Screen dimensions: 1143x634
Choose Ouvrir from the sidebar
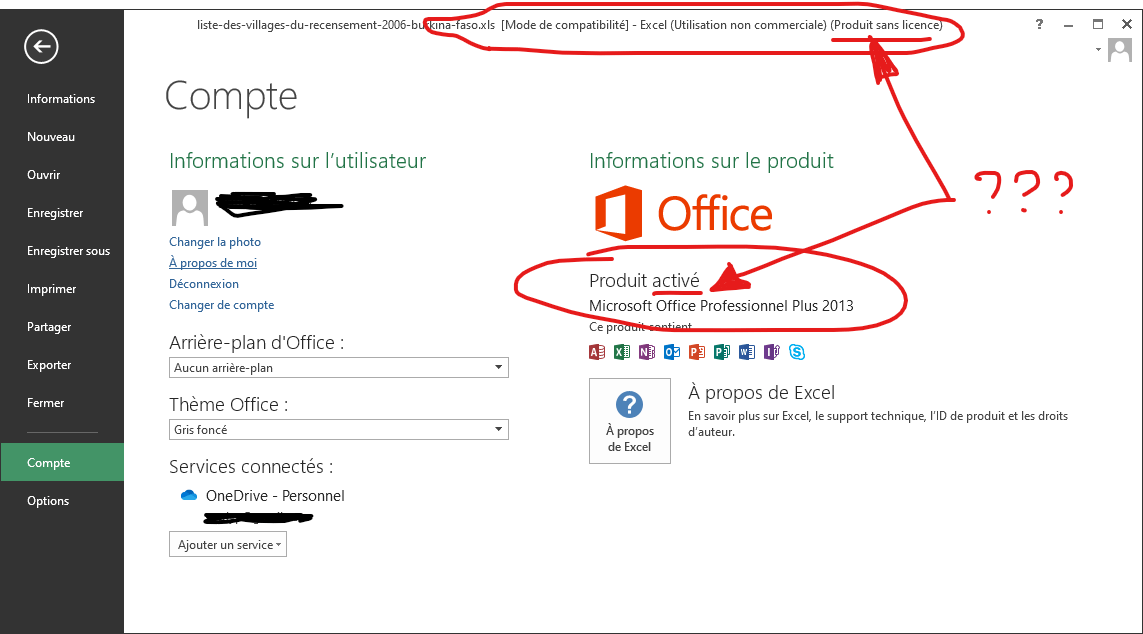point(44,175)
